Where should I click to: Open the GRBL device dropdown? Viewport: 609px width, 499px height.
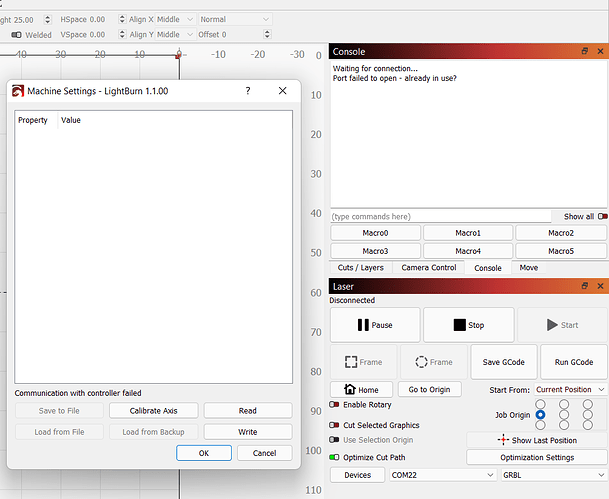click(554, 475)
